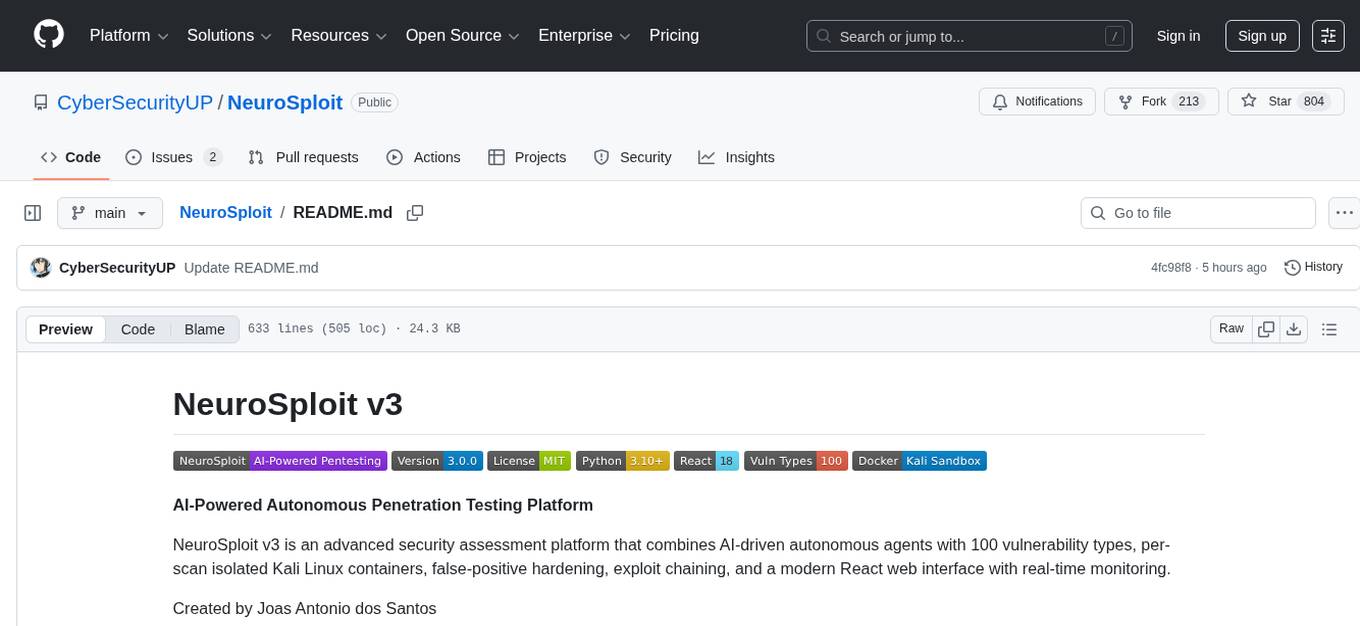Open the more options ellipsis menu
1360x626 pixels.
click(1344, 212)
